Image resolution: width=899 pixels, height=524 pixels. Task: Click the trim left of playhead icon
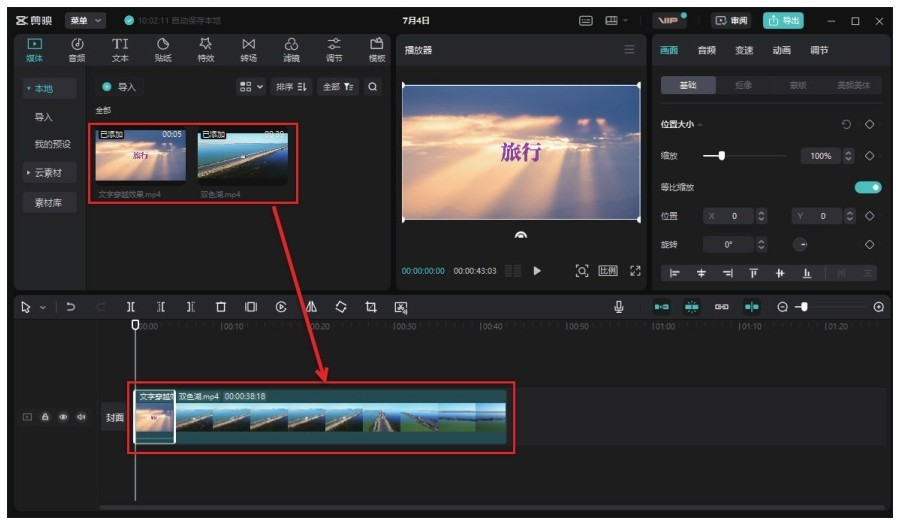[161, 307]
